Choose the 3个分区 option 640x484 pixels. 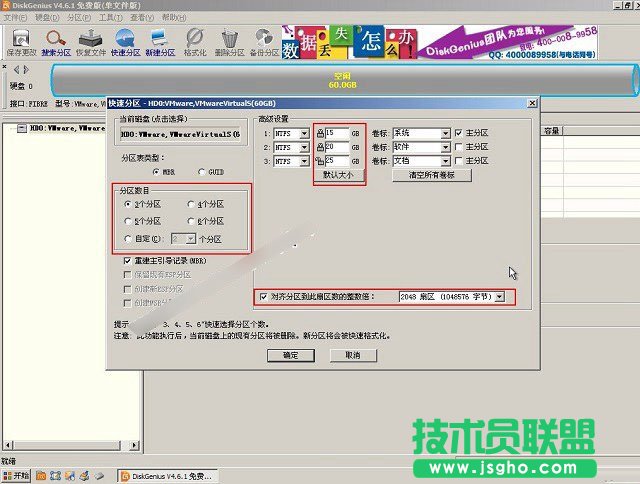click(x=128, y=204)
